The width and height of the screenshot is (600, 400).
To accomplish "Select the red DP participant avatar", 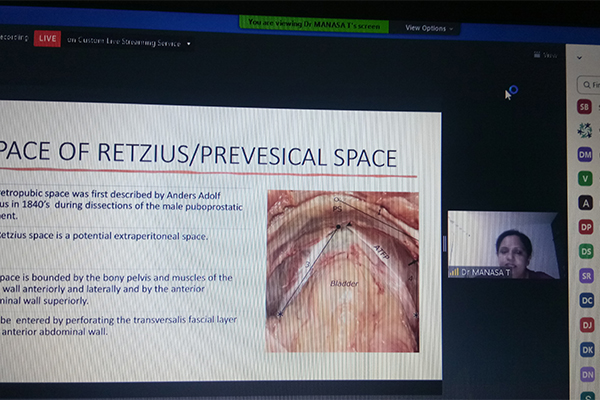I will coord(585,227).
